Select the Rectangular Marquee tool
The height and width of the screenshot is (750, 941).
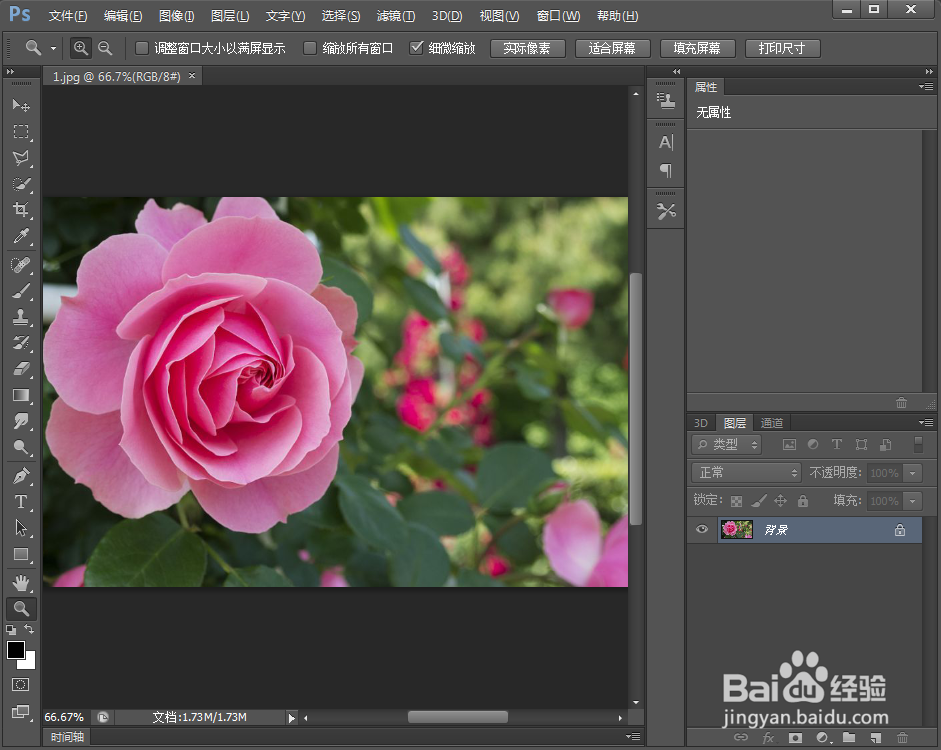(21, 131)
